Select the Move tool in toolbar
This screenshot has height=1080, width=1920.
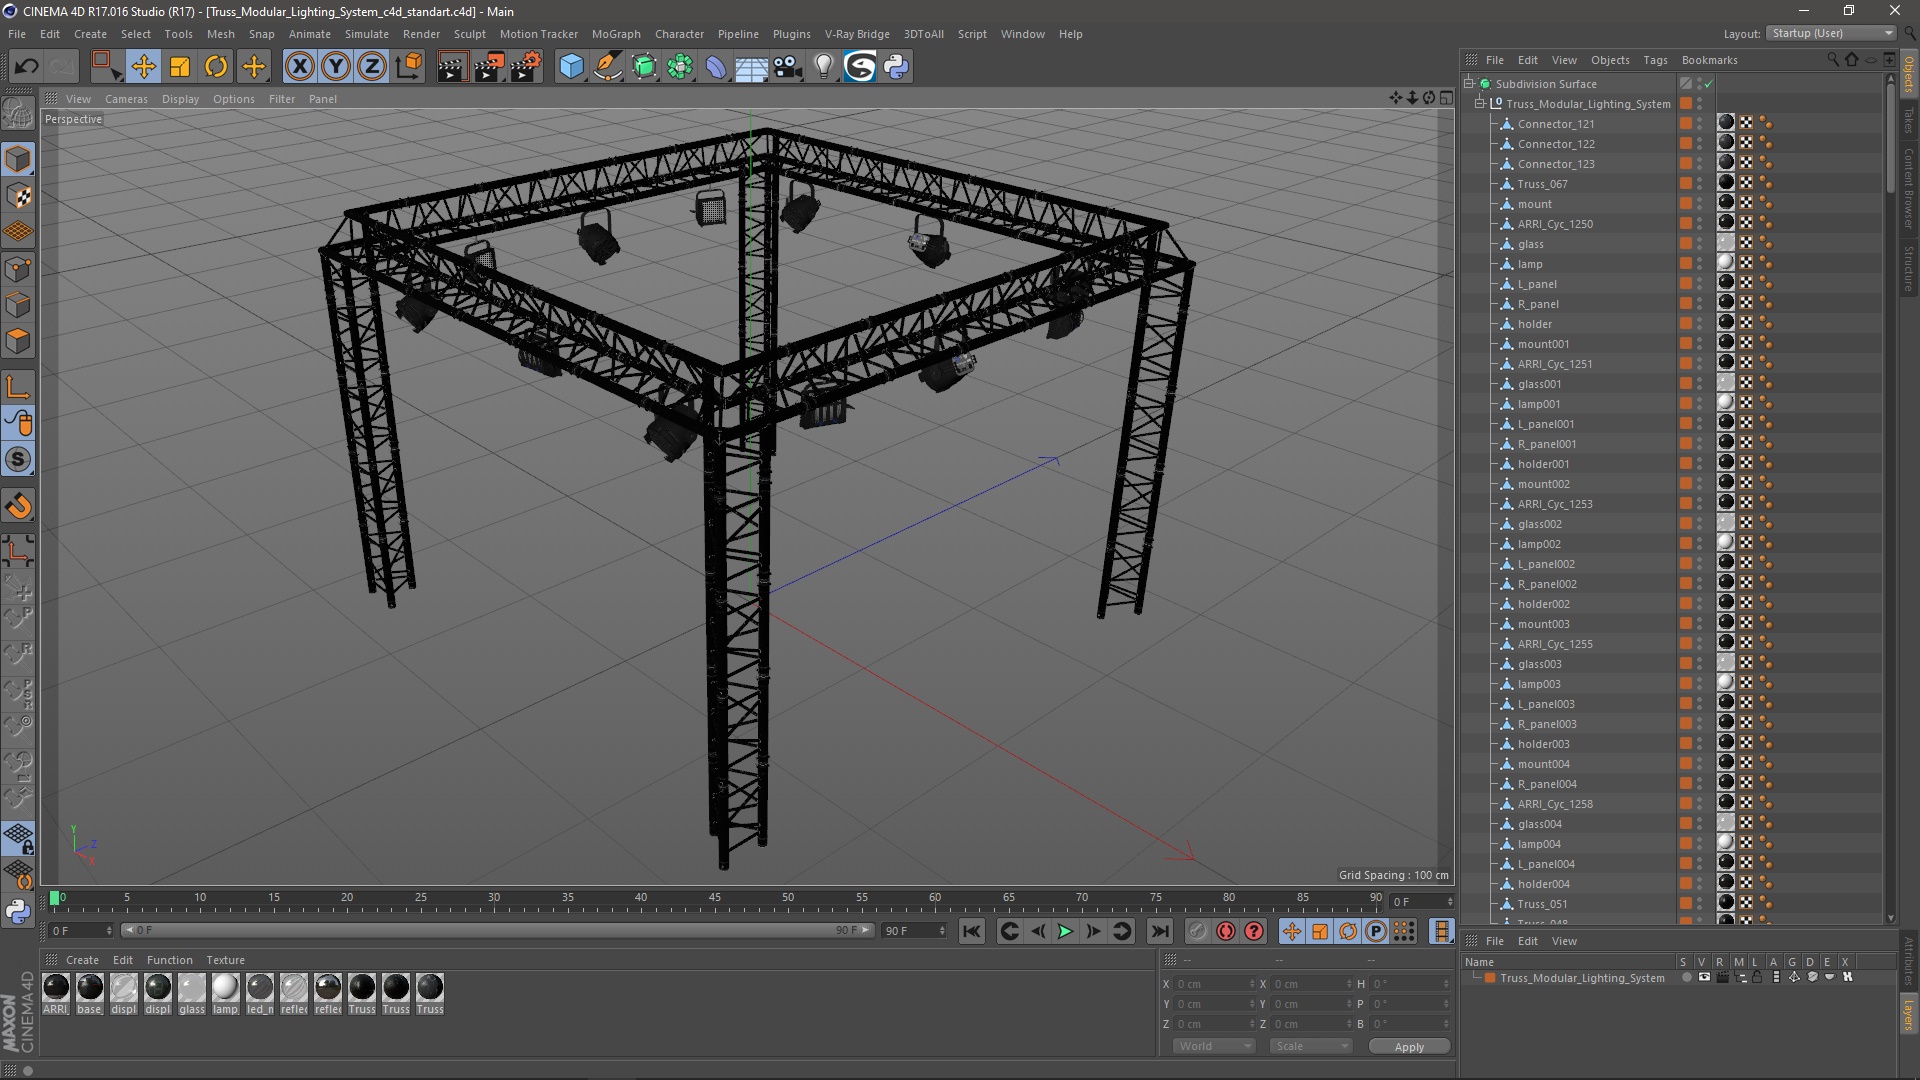click(143, 67)
